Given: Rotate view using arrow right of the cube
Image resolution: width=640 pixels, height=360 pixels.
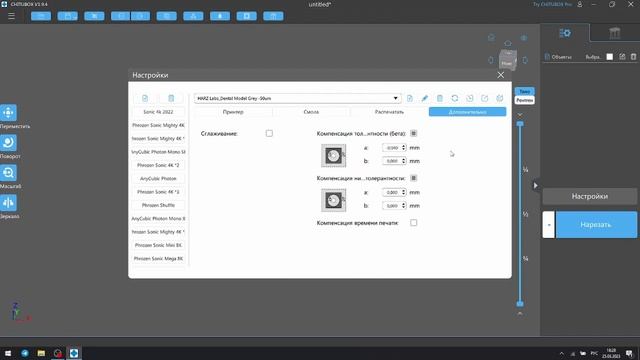Looking at the screenshot, I should [525, 60].
